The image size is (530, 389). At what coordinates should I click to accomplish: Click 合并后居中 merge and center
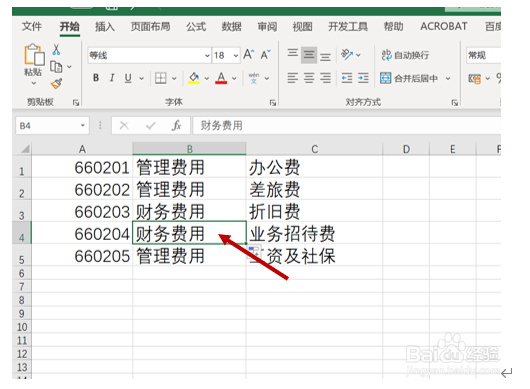pos(409,78)
